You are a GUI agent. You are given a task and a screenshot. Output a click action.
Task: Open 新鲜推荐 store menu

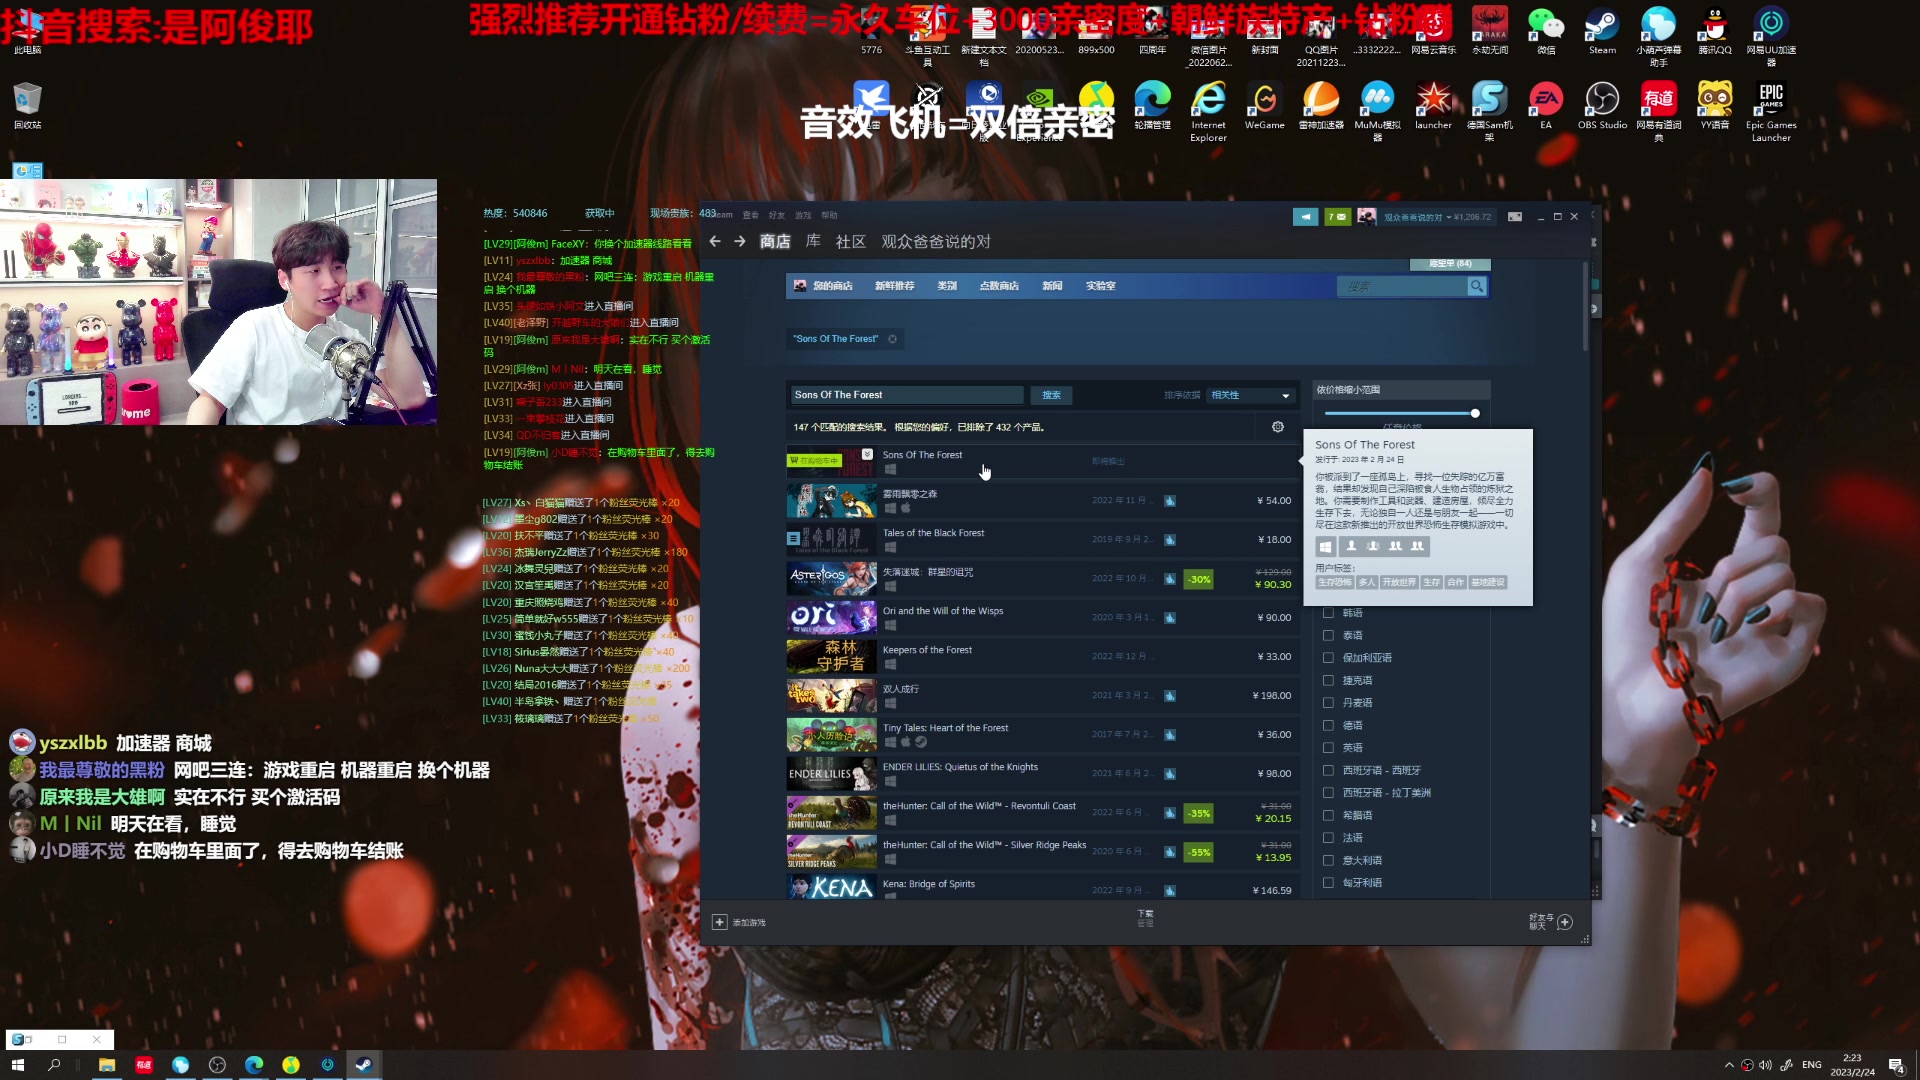pyautogui.click(x=894, y=286)
